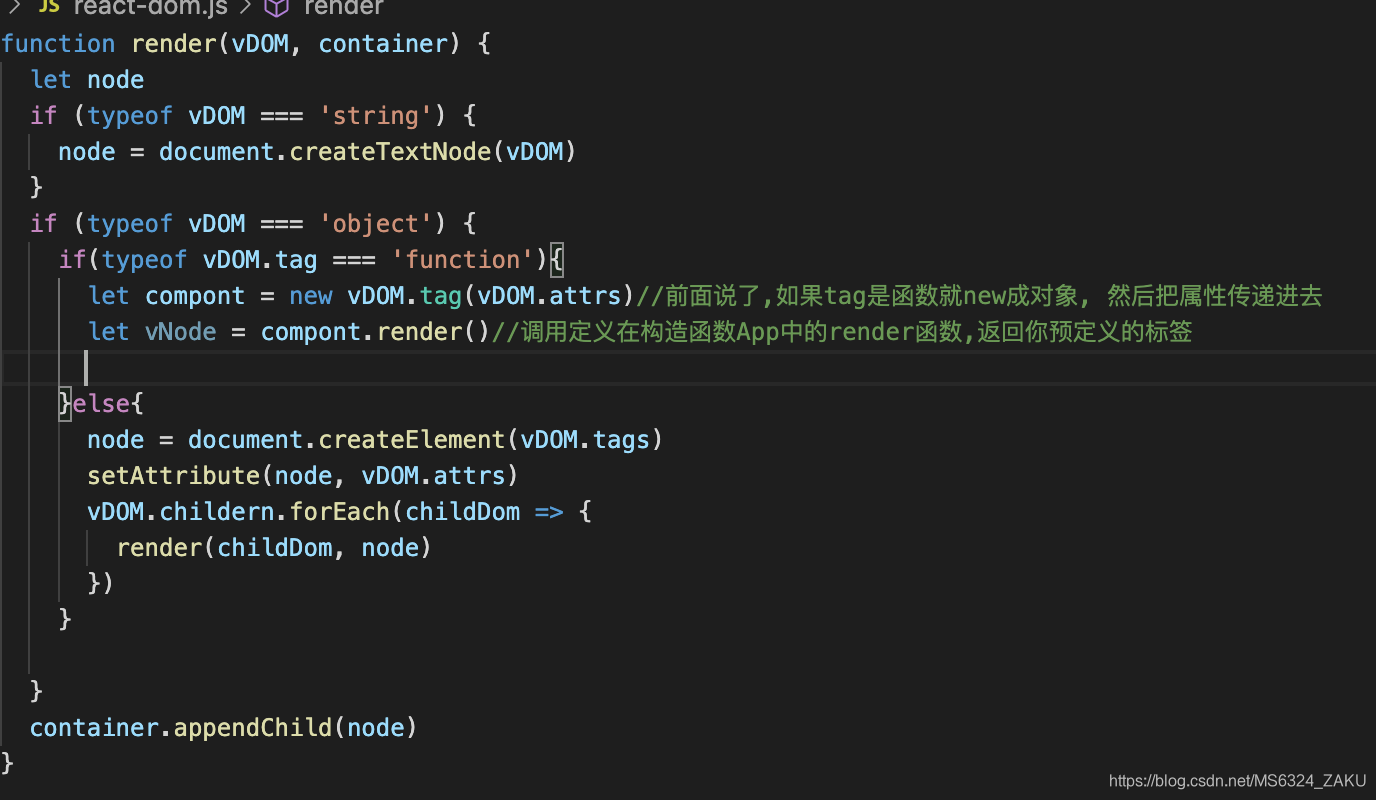Screen dimensions: 1376x800
Task: Click 'document.createTextNode(vDOM)' call
Action: [x=368, y=152]
